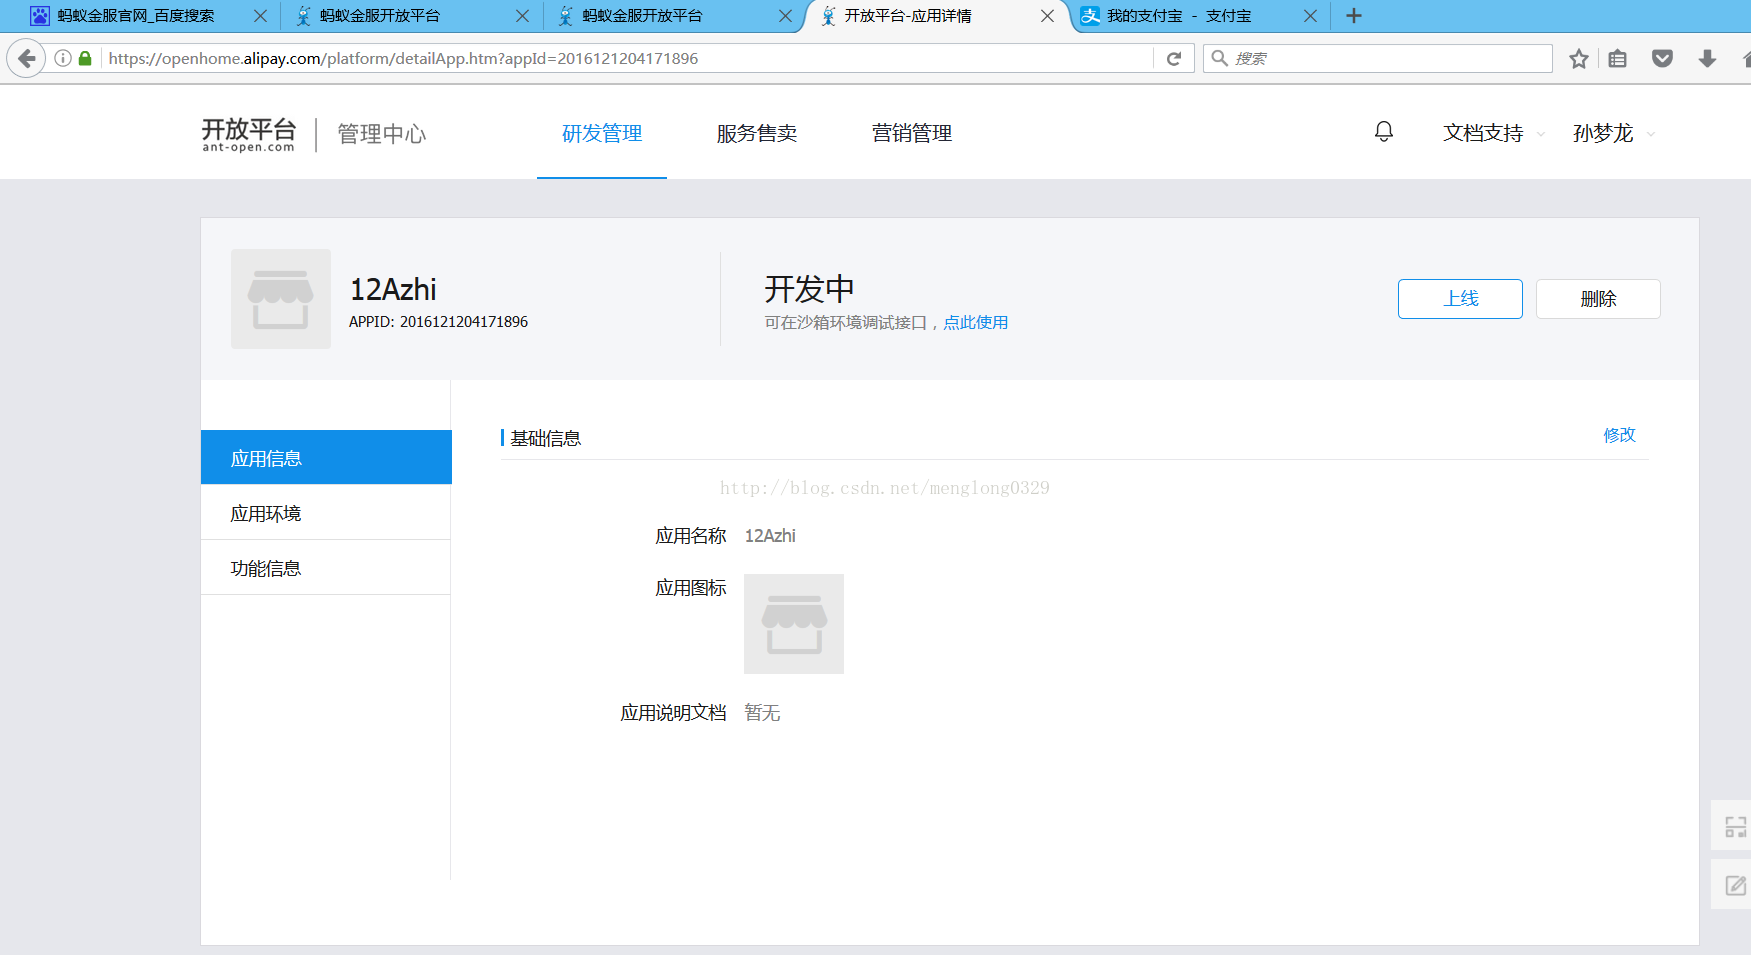Click the 上线 button

click(x=1460, y=299)
